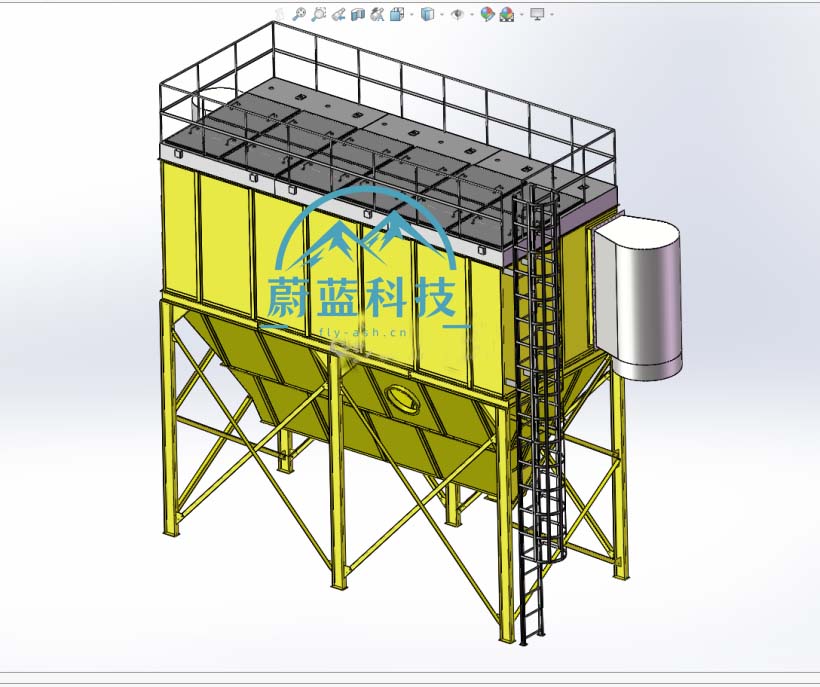Click the Zoom to Fit icon
The image size is (820, 687).
299,14
